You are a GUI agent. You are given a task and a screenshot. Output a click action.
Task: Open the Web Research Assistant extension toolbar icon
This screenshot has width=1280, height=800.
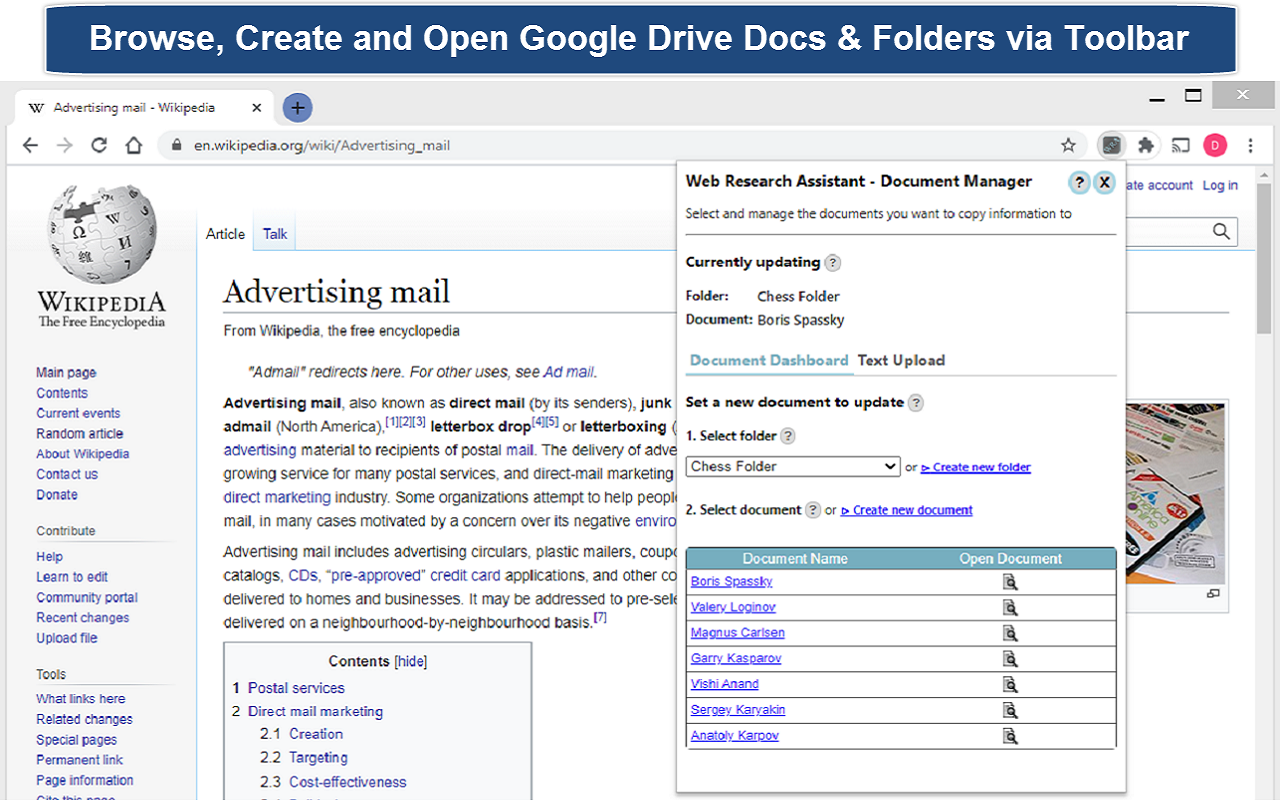coord(1112,145)
